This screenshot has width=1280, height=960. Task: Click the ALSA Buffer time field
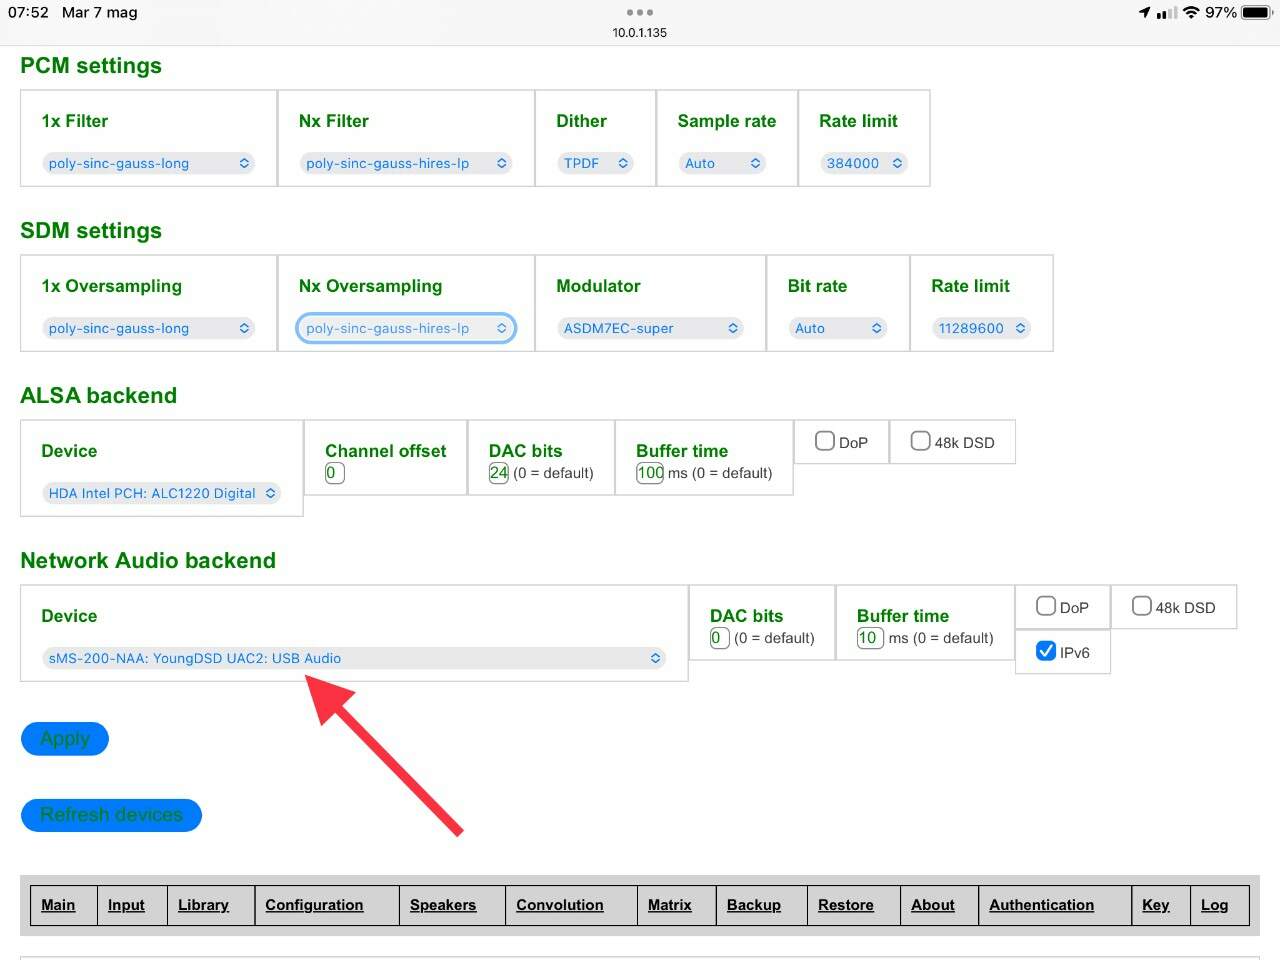coord(650,473)
